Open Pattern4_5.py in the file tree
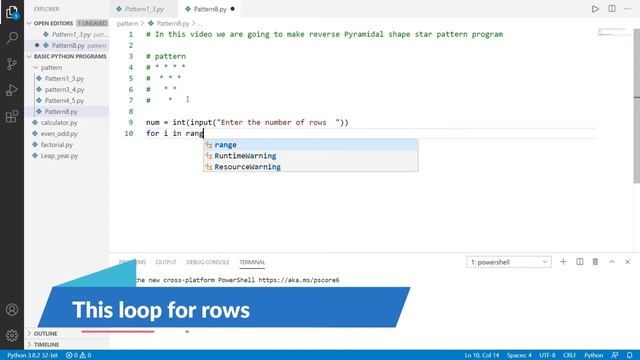This screenshot has height=360, width=640. [64, 100]
